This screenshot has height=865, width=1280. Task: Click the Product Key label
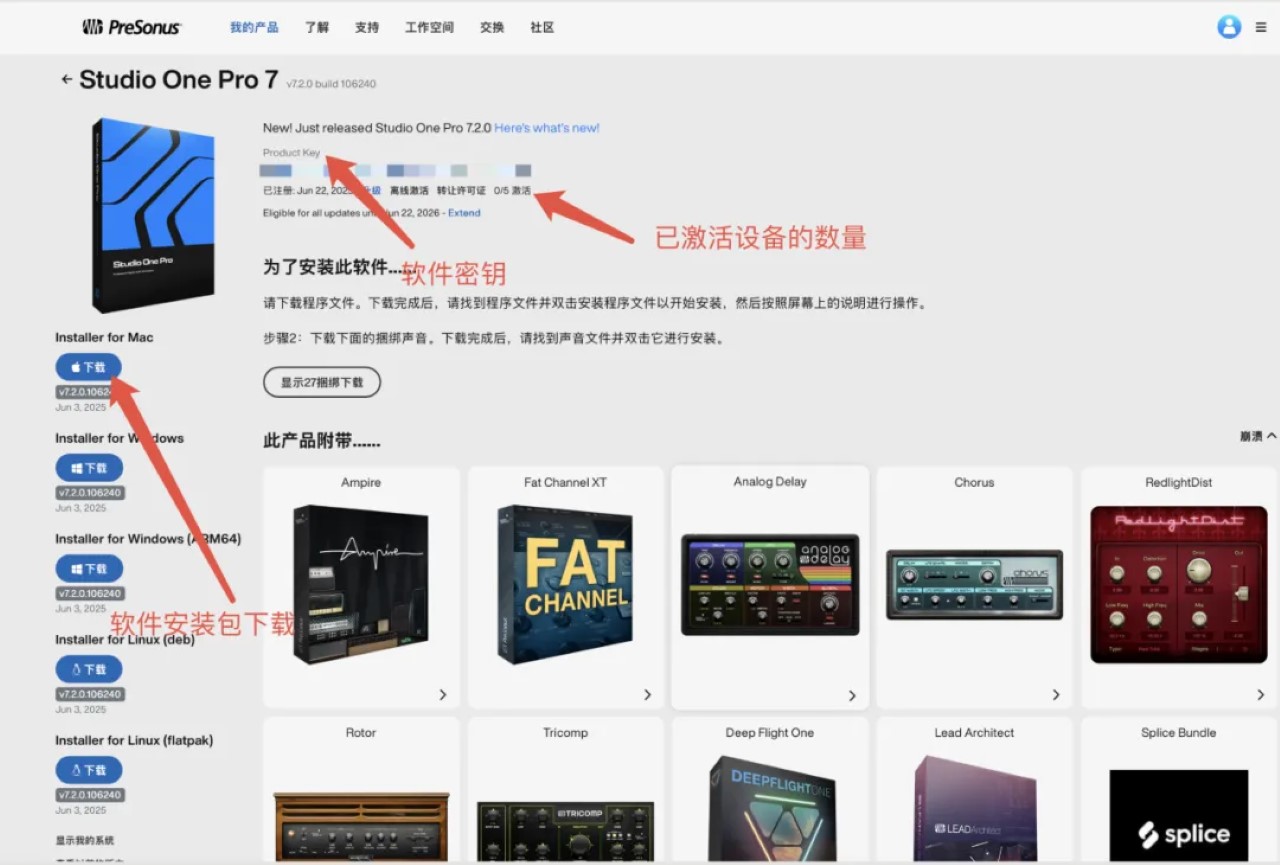click(x=291, y=153)
